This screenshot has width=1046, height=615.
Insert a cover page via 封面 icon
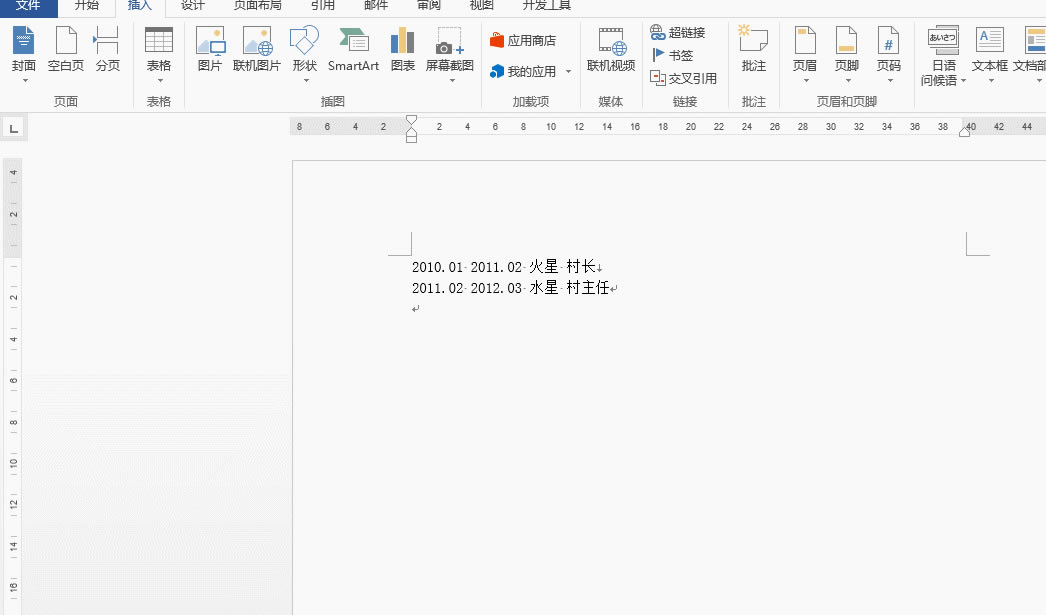[x=24, y=41]
